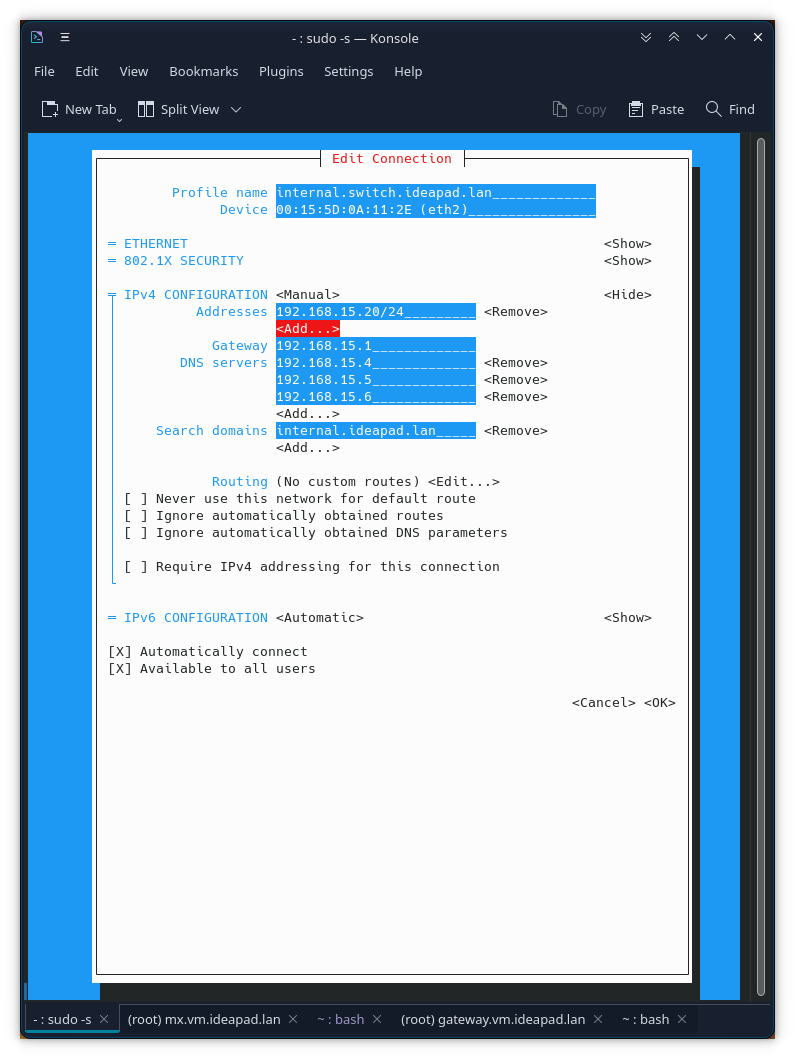The image size is (795, 1059).
Task: Open the Settings menu
Action: pyautogui.click(x=349, y=72)
